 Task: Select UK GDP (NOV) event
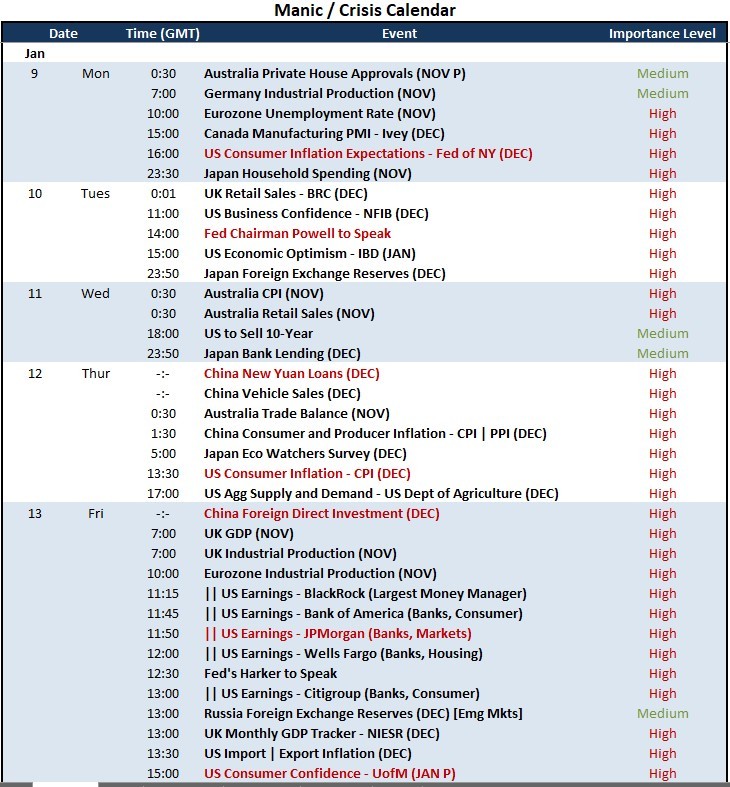coord(249,534)
